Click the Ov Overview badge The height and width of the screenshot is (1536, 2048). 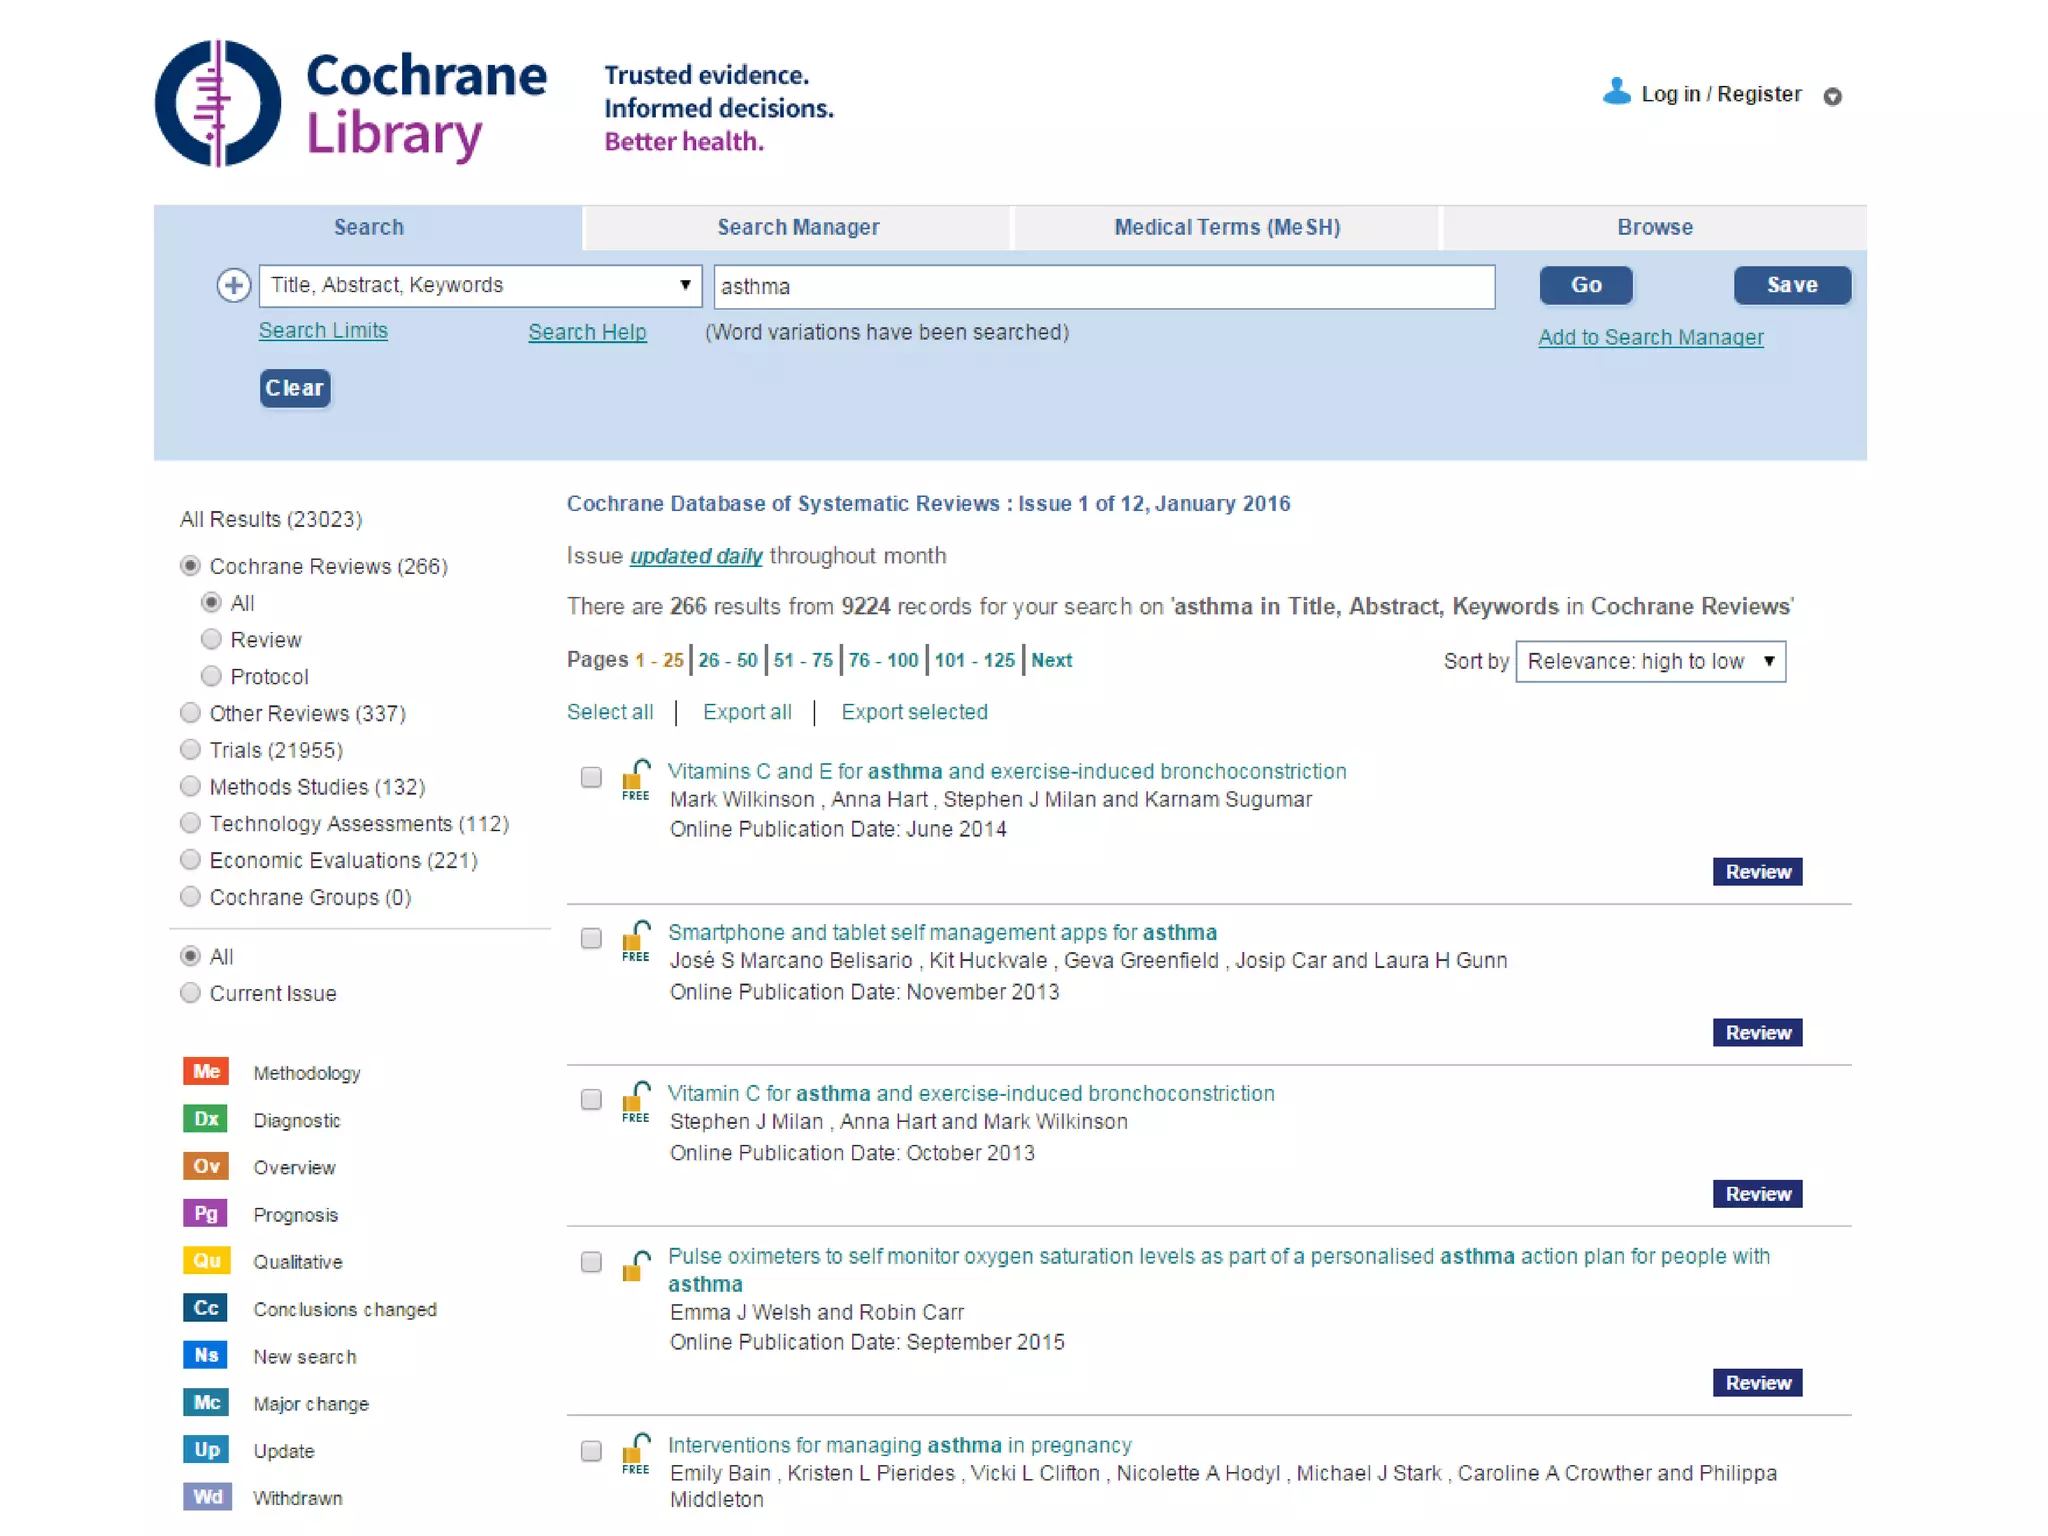point(206,1166)
